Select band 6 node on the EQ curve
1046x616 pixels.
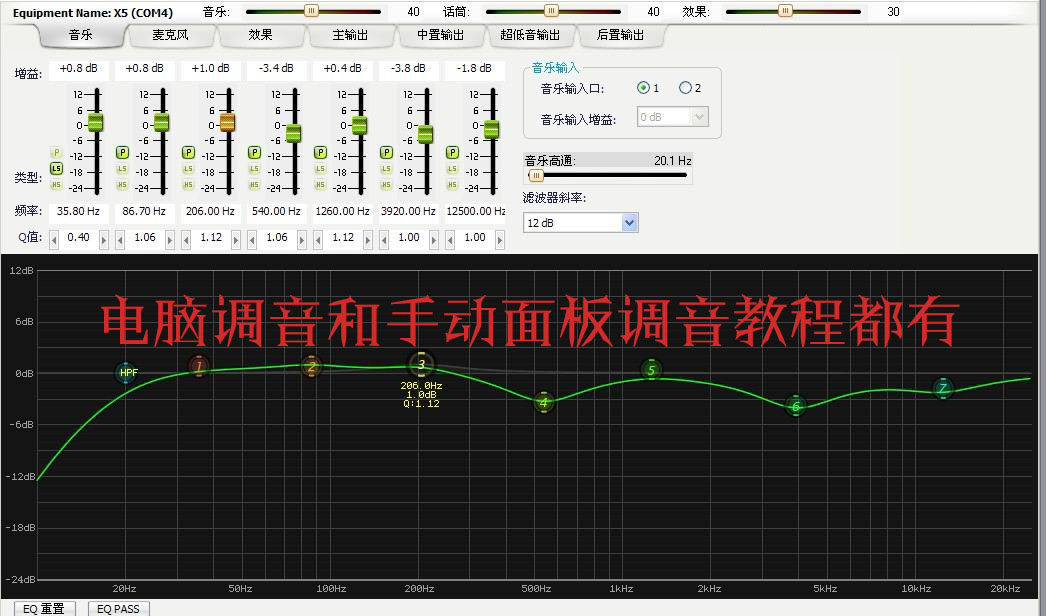(x=796, y=407)
